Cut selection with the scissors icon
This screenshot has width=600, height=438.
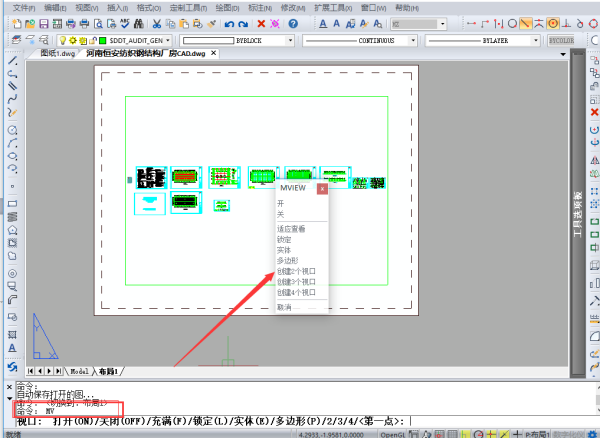(x=157, y=24)
